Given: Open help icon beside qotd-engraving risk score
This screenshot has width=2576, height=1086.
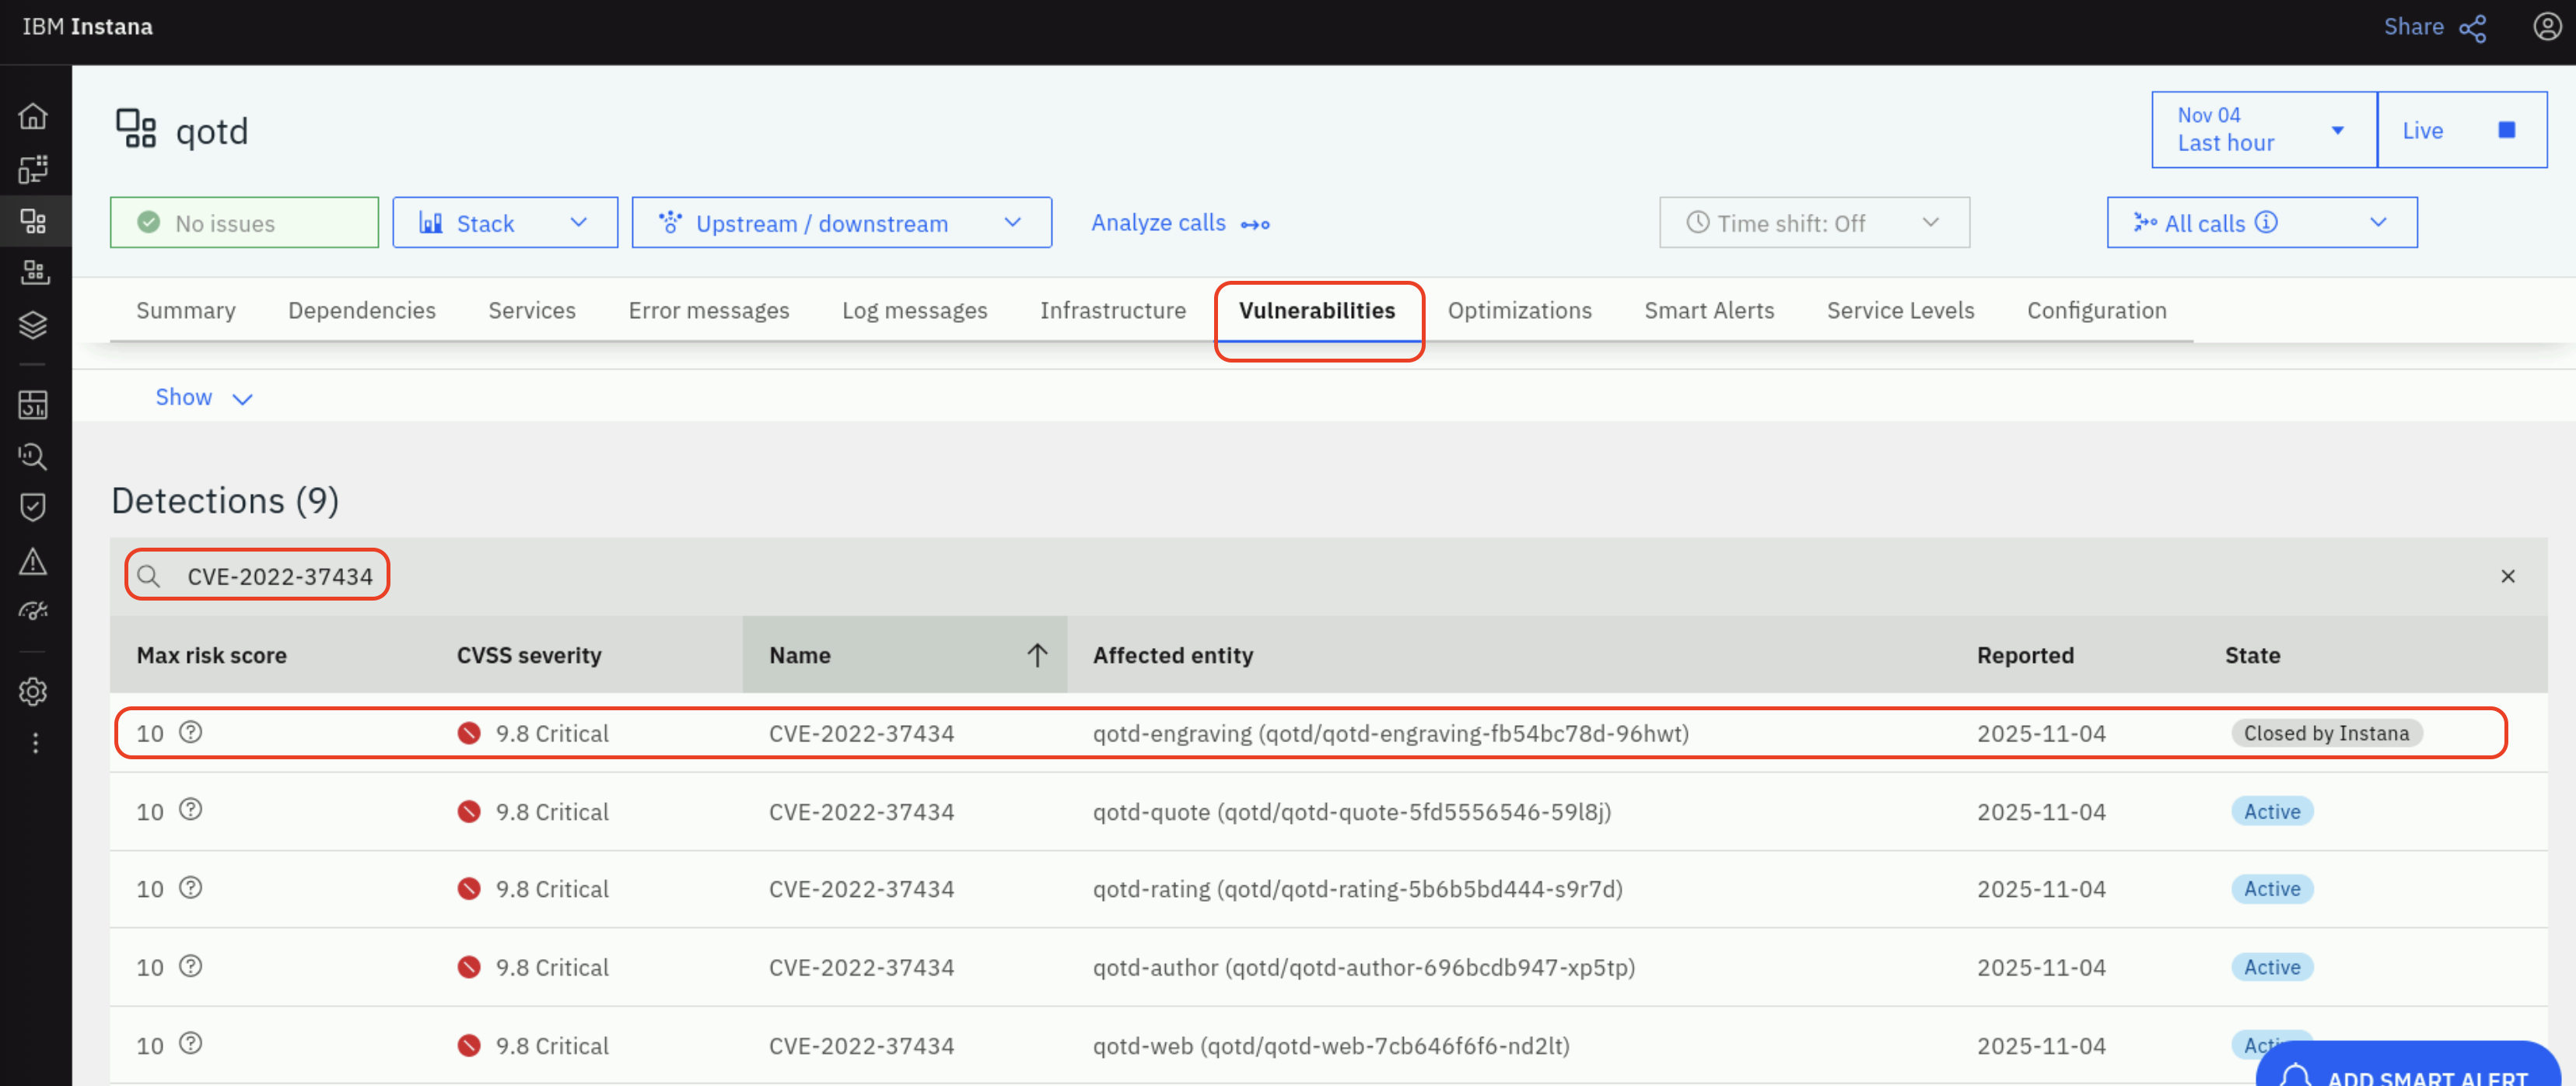Looking at the screenshot, I should tap(190, 732).
